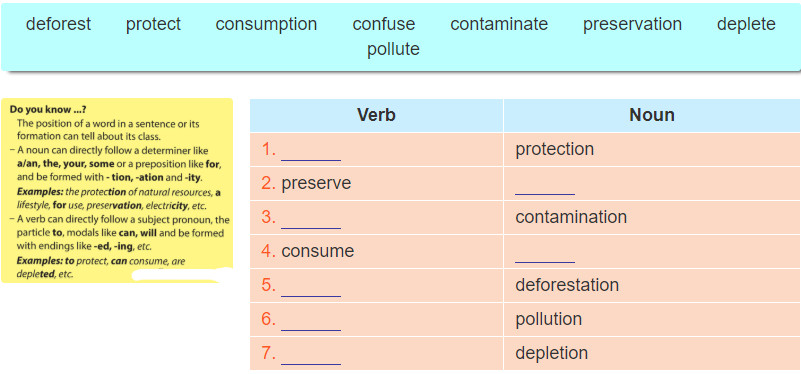Click the 'Noun' column header
The image size is (801, 374).
652,115
